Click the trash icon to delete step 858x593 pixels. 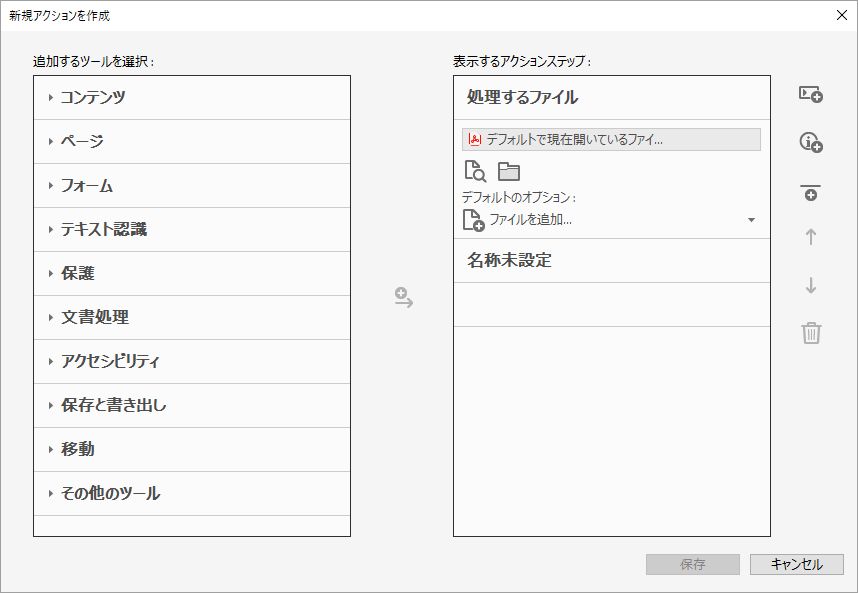[x=811, y=334]
